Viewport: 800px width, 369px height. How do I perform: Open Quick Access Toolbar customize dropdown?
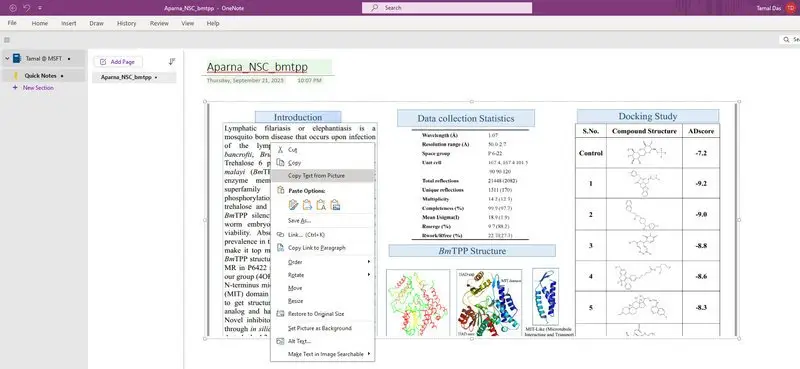[x=40, y=8]
